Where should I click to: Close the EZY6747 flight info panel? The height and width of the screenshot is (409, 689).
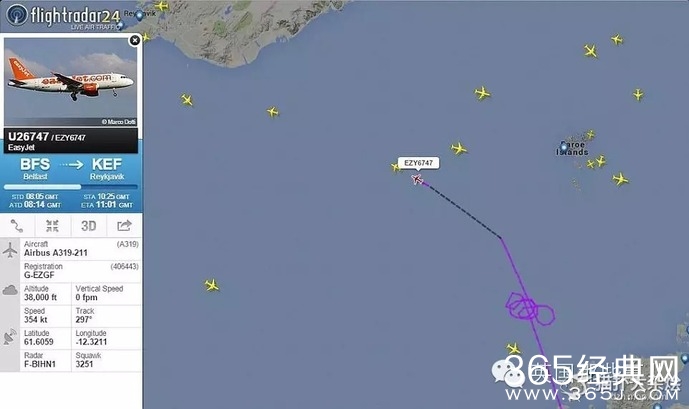(135, 40)
